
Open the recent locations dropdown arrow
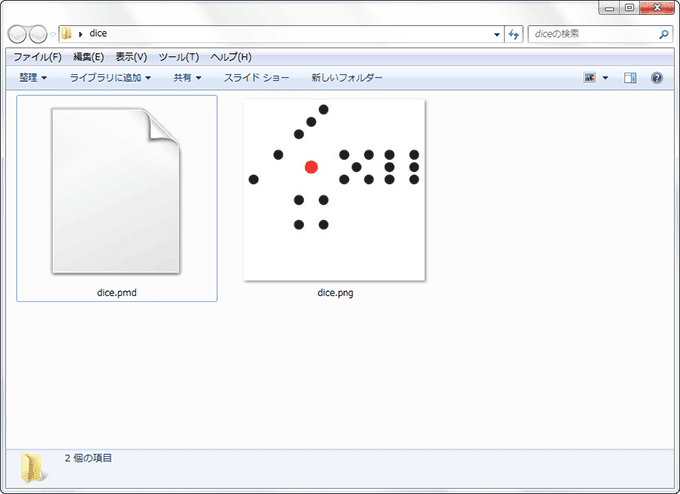[53, 34]
